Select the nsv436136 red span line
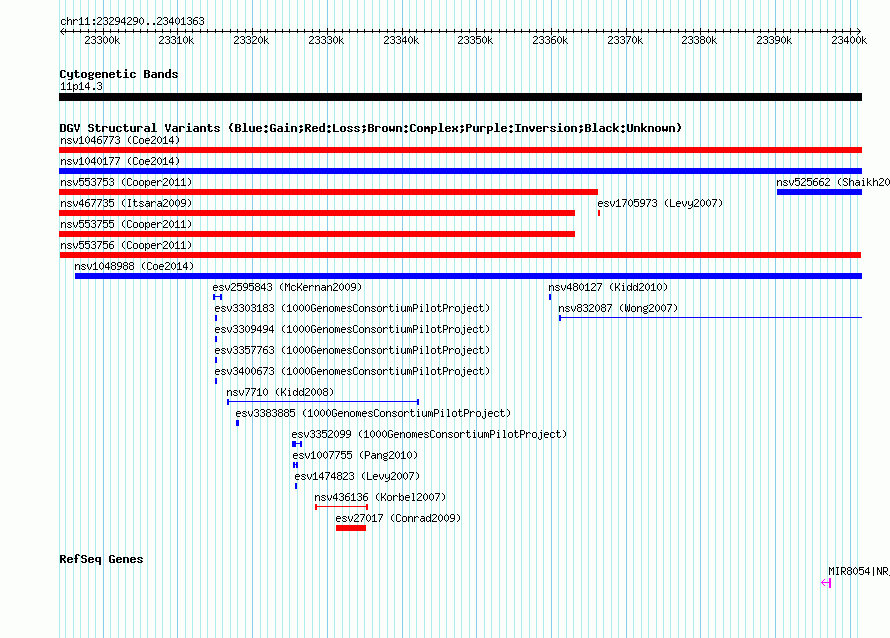 pos(342,507)
